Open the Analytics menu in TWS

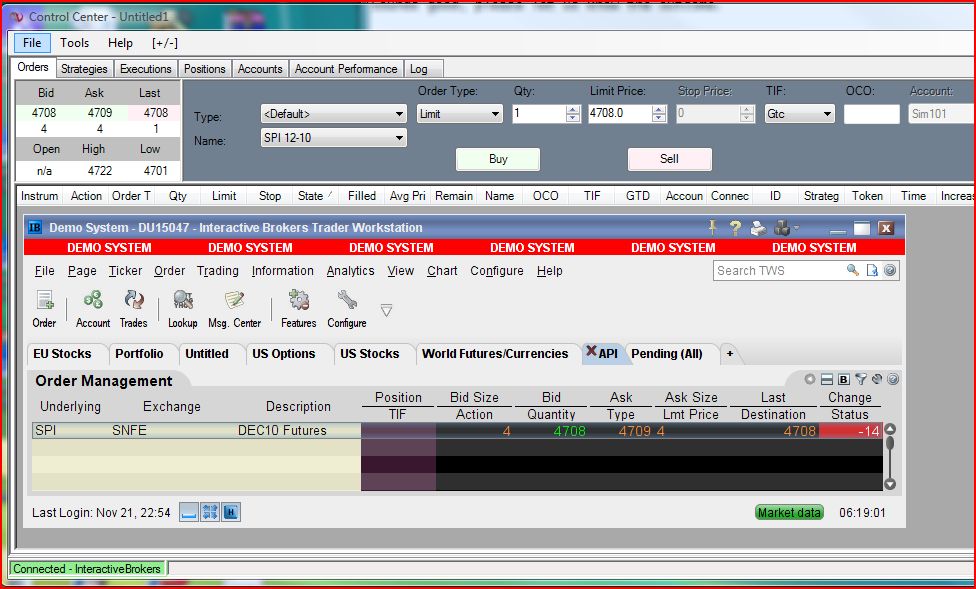350,271
